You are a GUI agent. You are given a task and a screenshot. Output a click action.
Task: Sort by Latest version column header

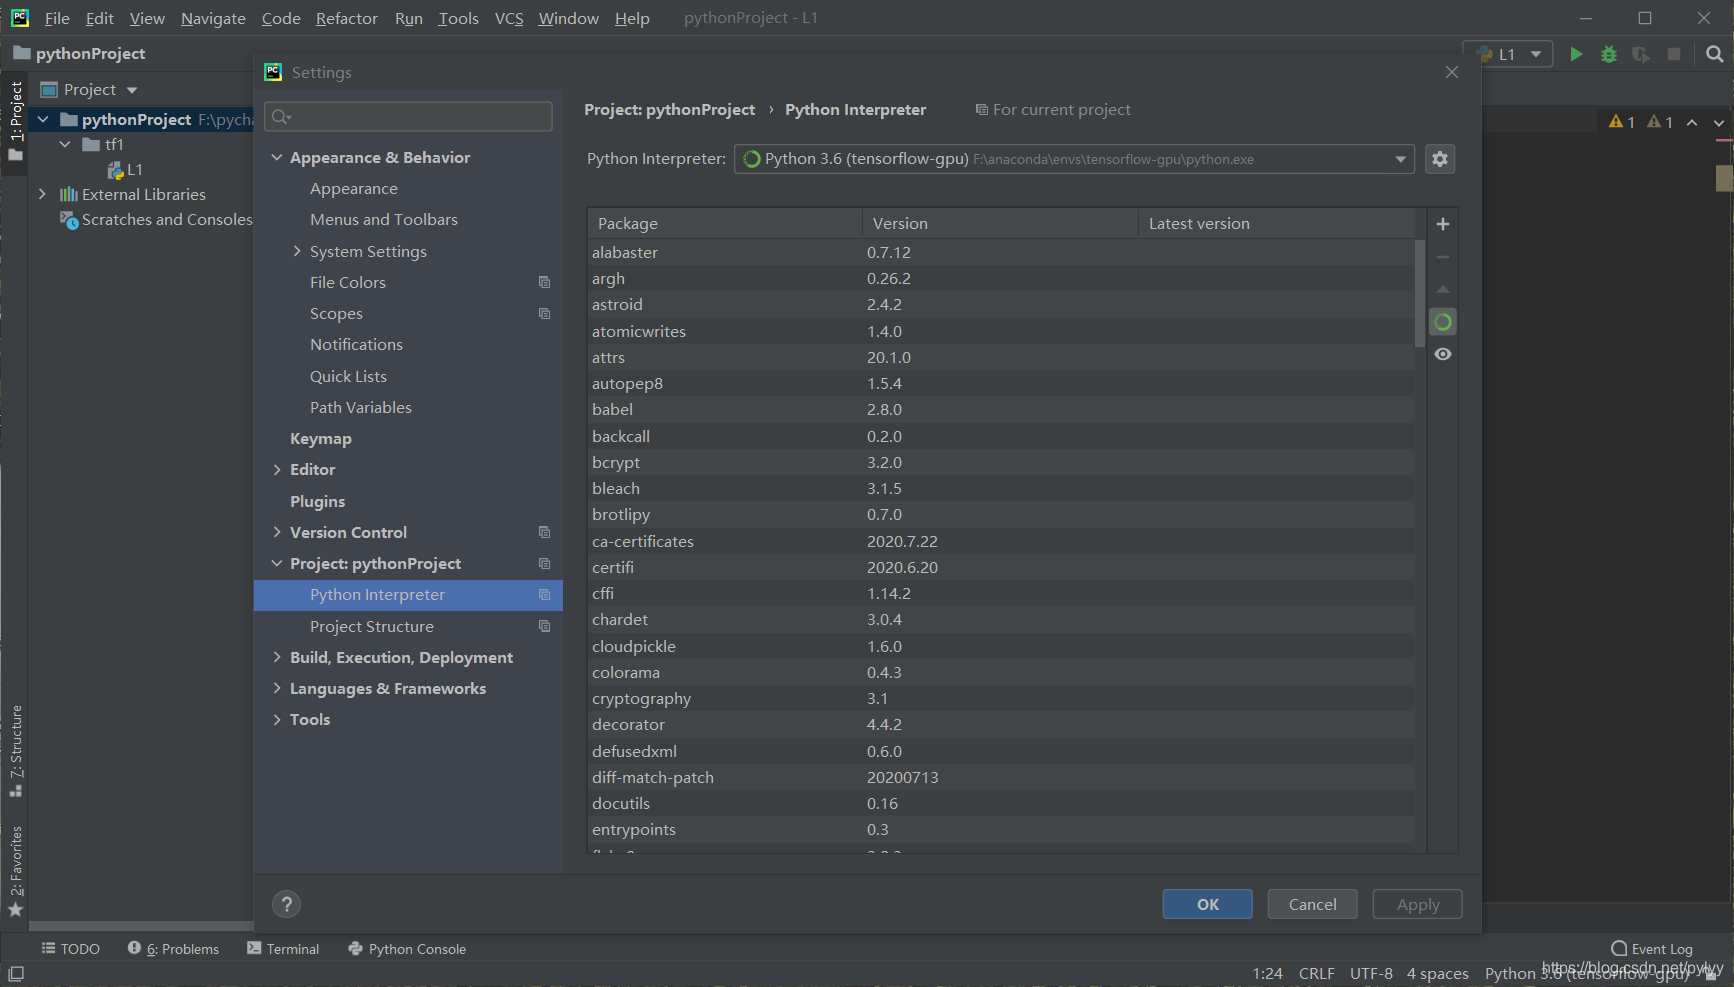(1277, 223)
